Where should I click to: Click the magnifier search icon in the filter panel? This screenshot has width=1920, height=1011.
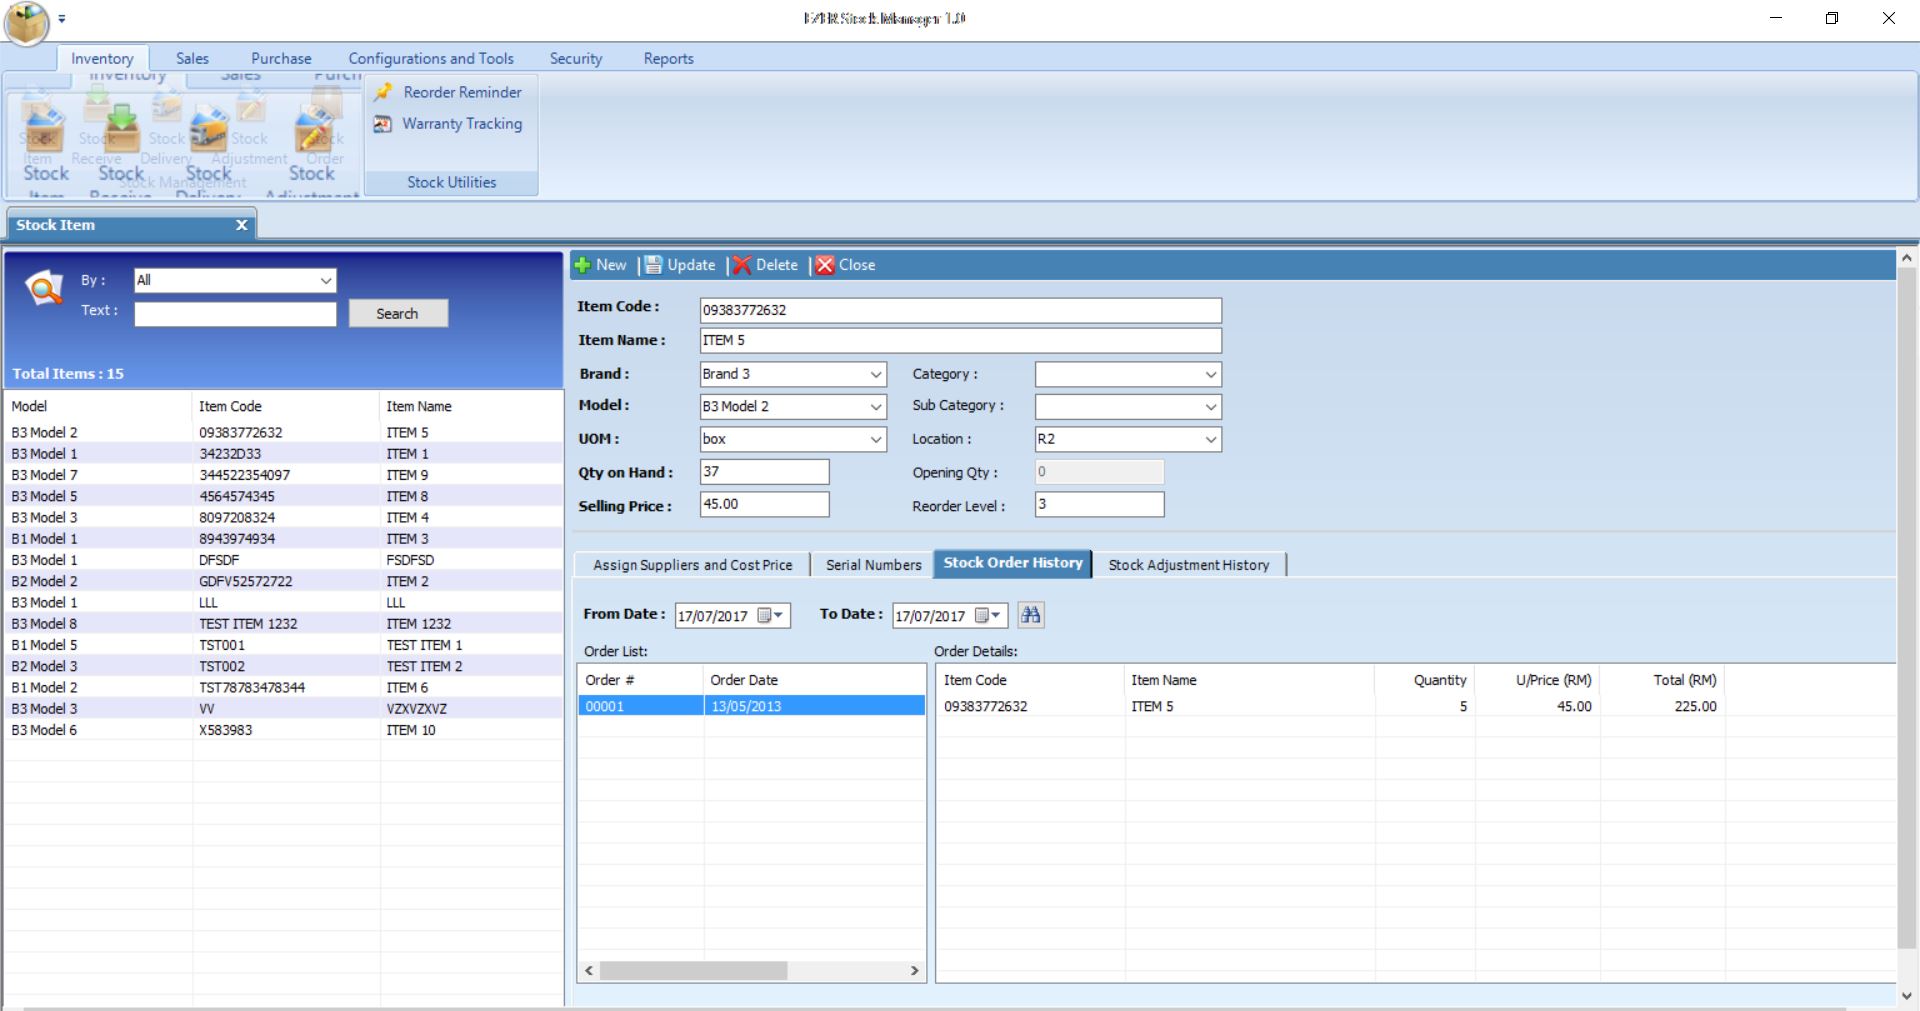pyautogui.click(x=43, y=289)
